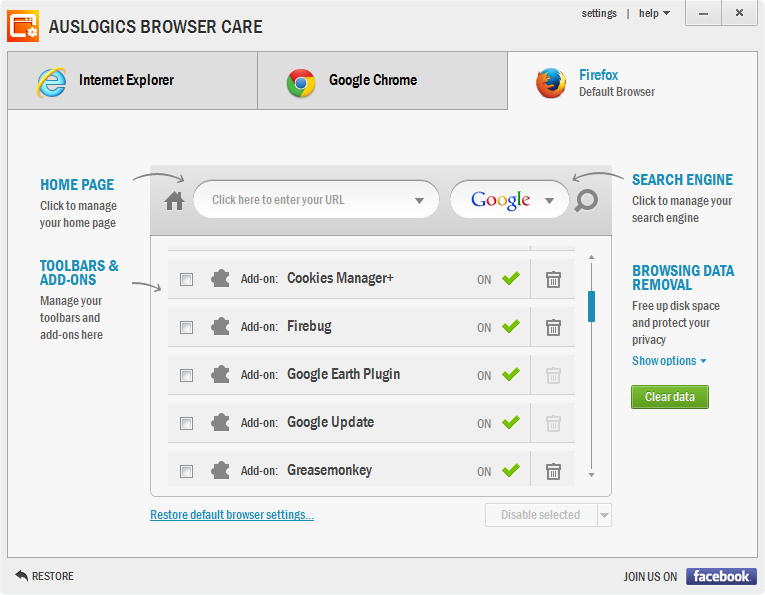Check the Cookies Manager+ checkbox
Screen dimensions: 765x595
[186, 279]
